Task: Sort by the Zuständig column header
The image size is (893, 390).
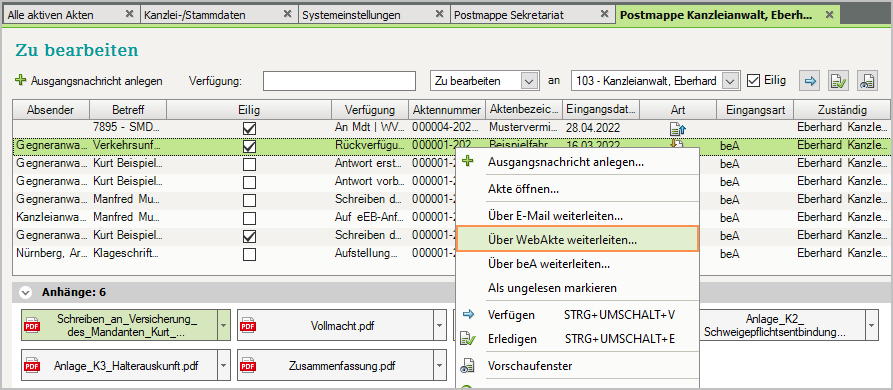Action: pos(841,109)
